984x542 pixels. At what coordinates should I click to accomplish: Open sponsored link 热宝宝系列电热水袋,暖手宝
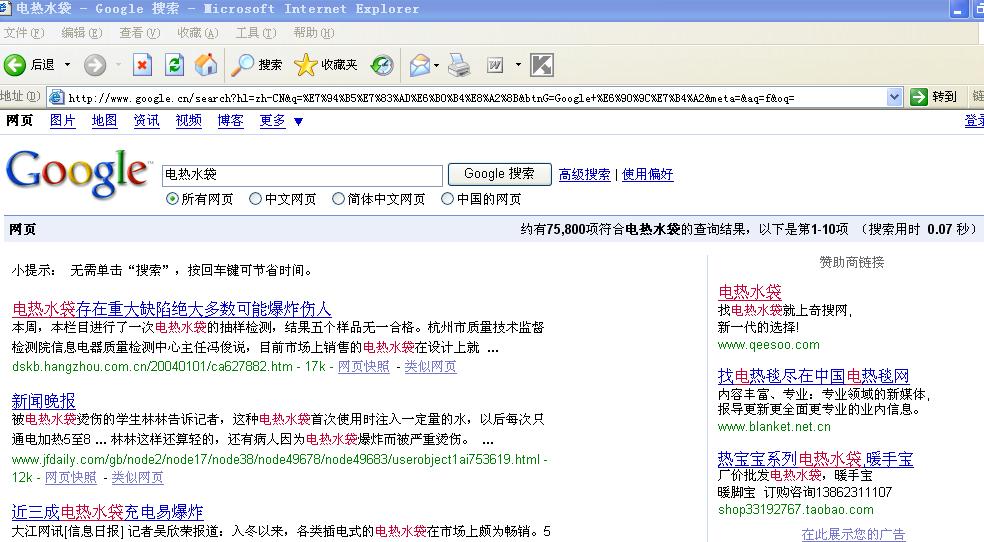click(x=815, y=459)
